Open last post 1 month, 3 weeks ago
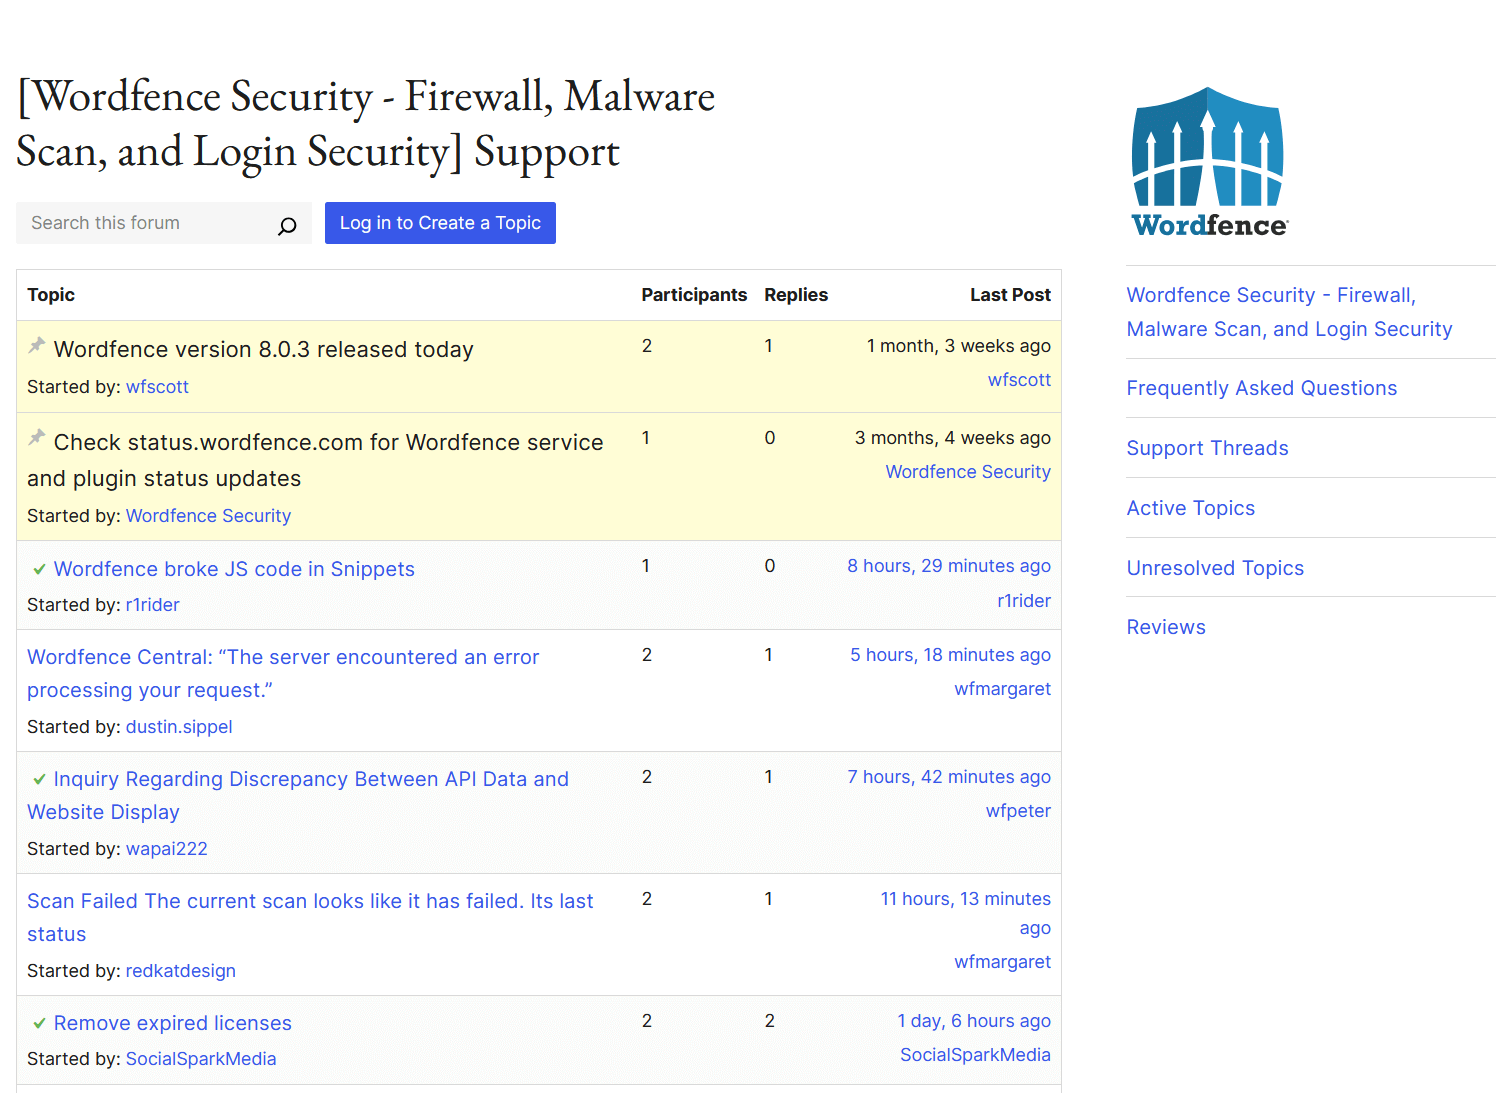1500x1093 pixels. pos(958,346)
